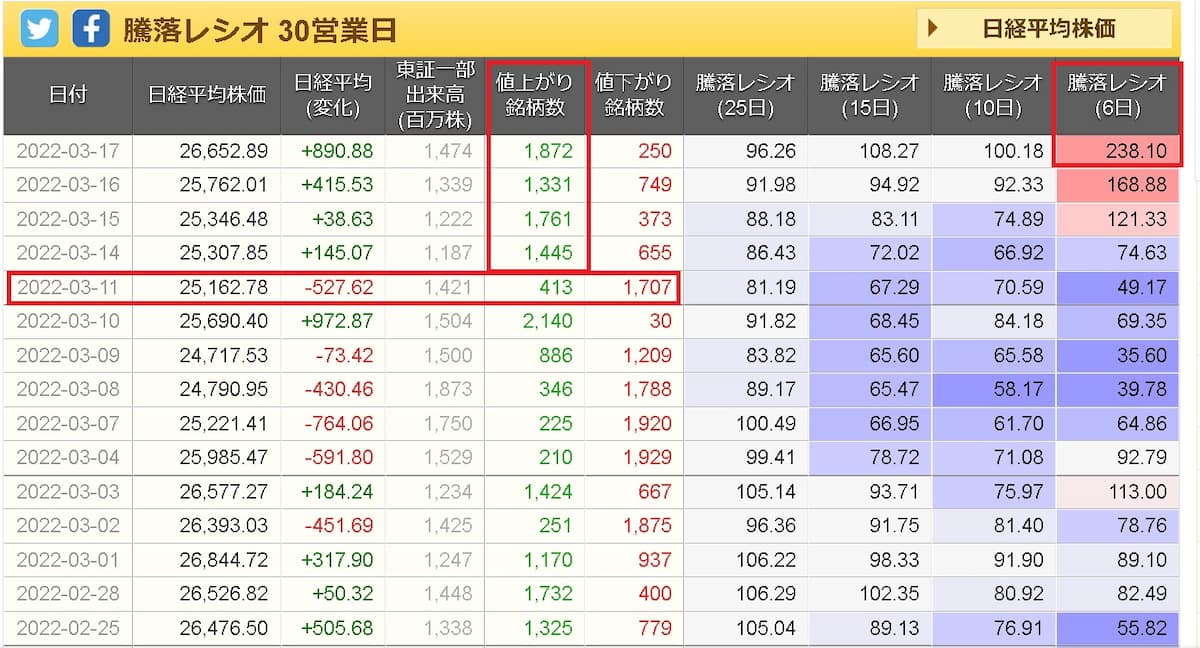Screen dimensions: 1200x648
Task: Click the 東証一部出来高 column header
Action: coord(435,96)
